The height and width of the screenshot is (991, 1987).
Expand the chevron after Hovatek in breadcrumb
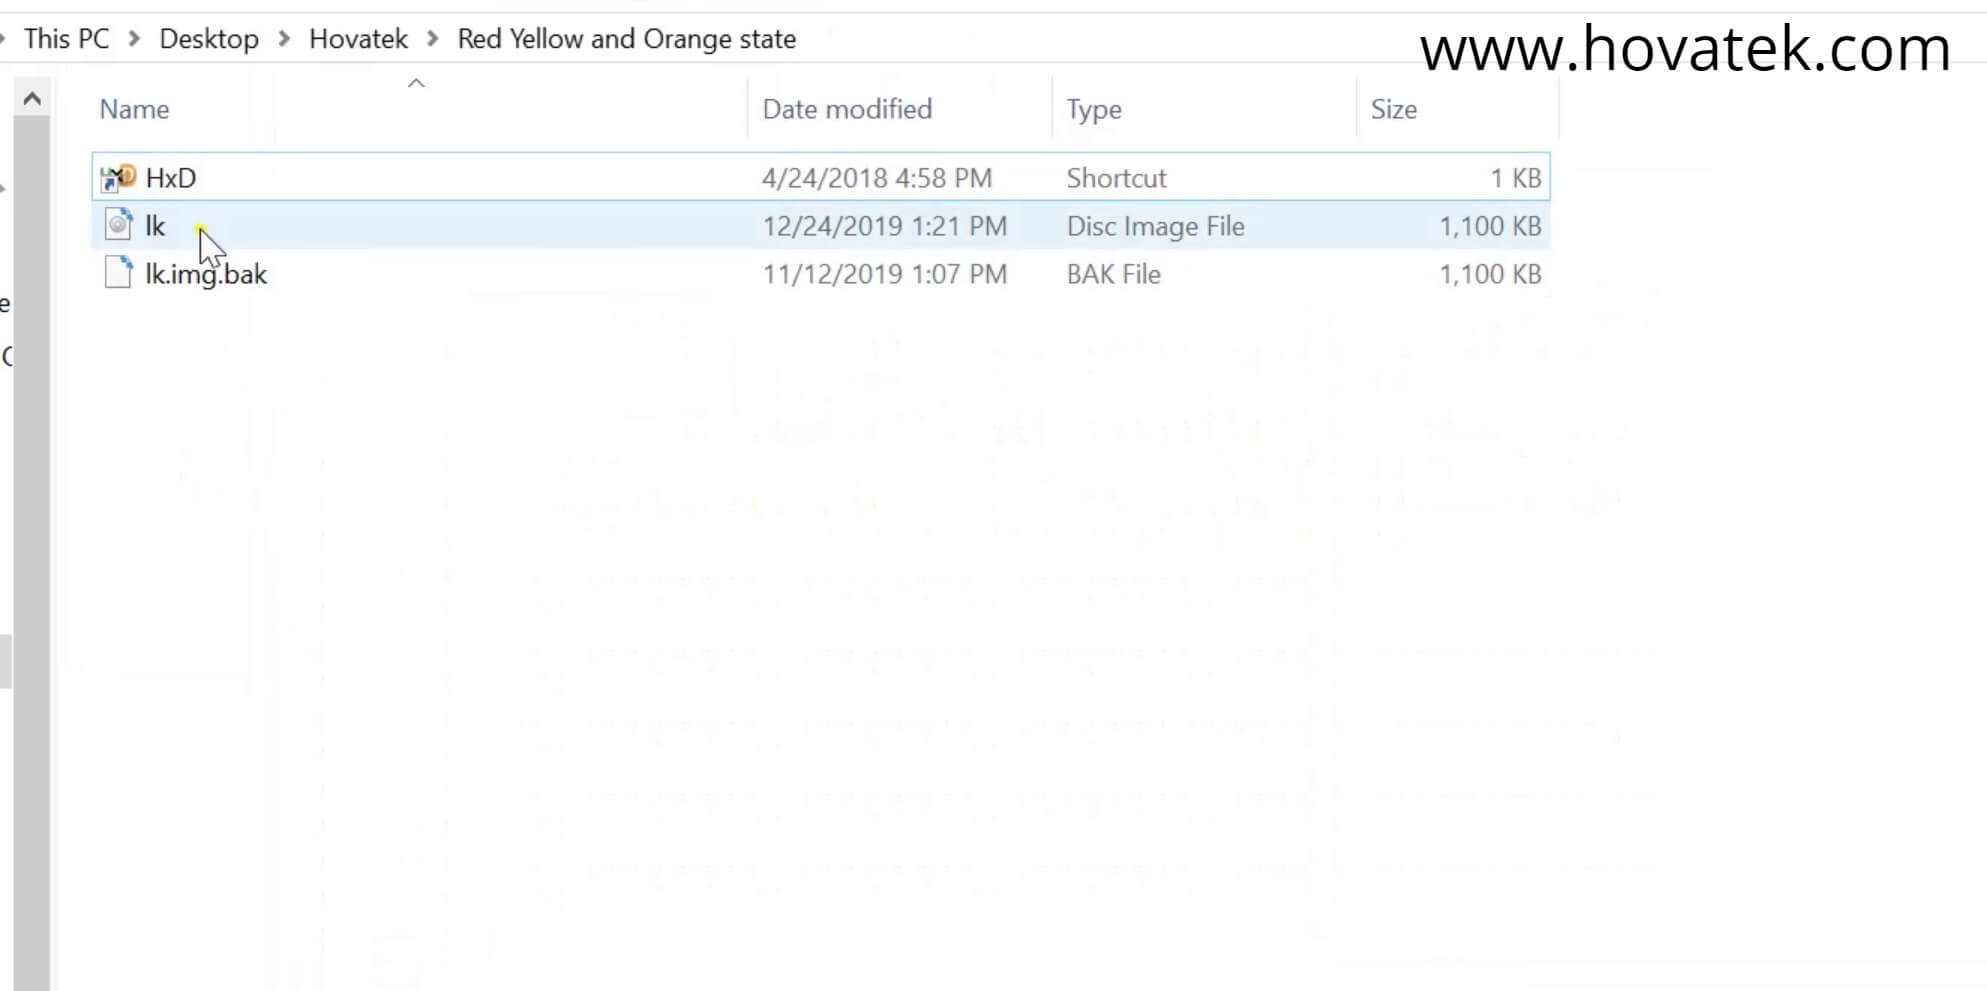pyautogui.click(x=432, y=38)
